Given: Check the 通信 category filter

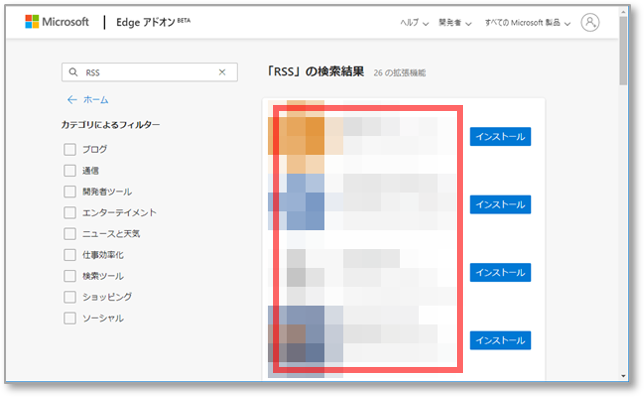Looking at the screenshot, I should click(x=70, y=170).
